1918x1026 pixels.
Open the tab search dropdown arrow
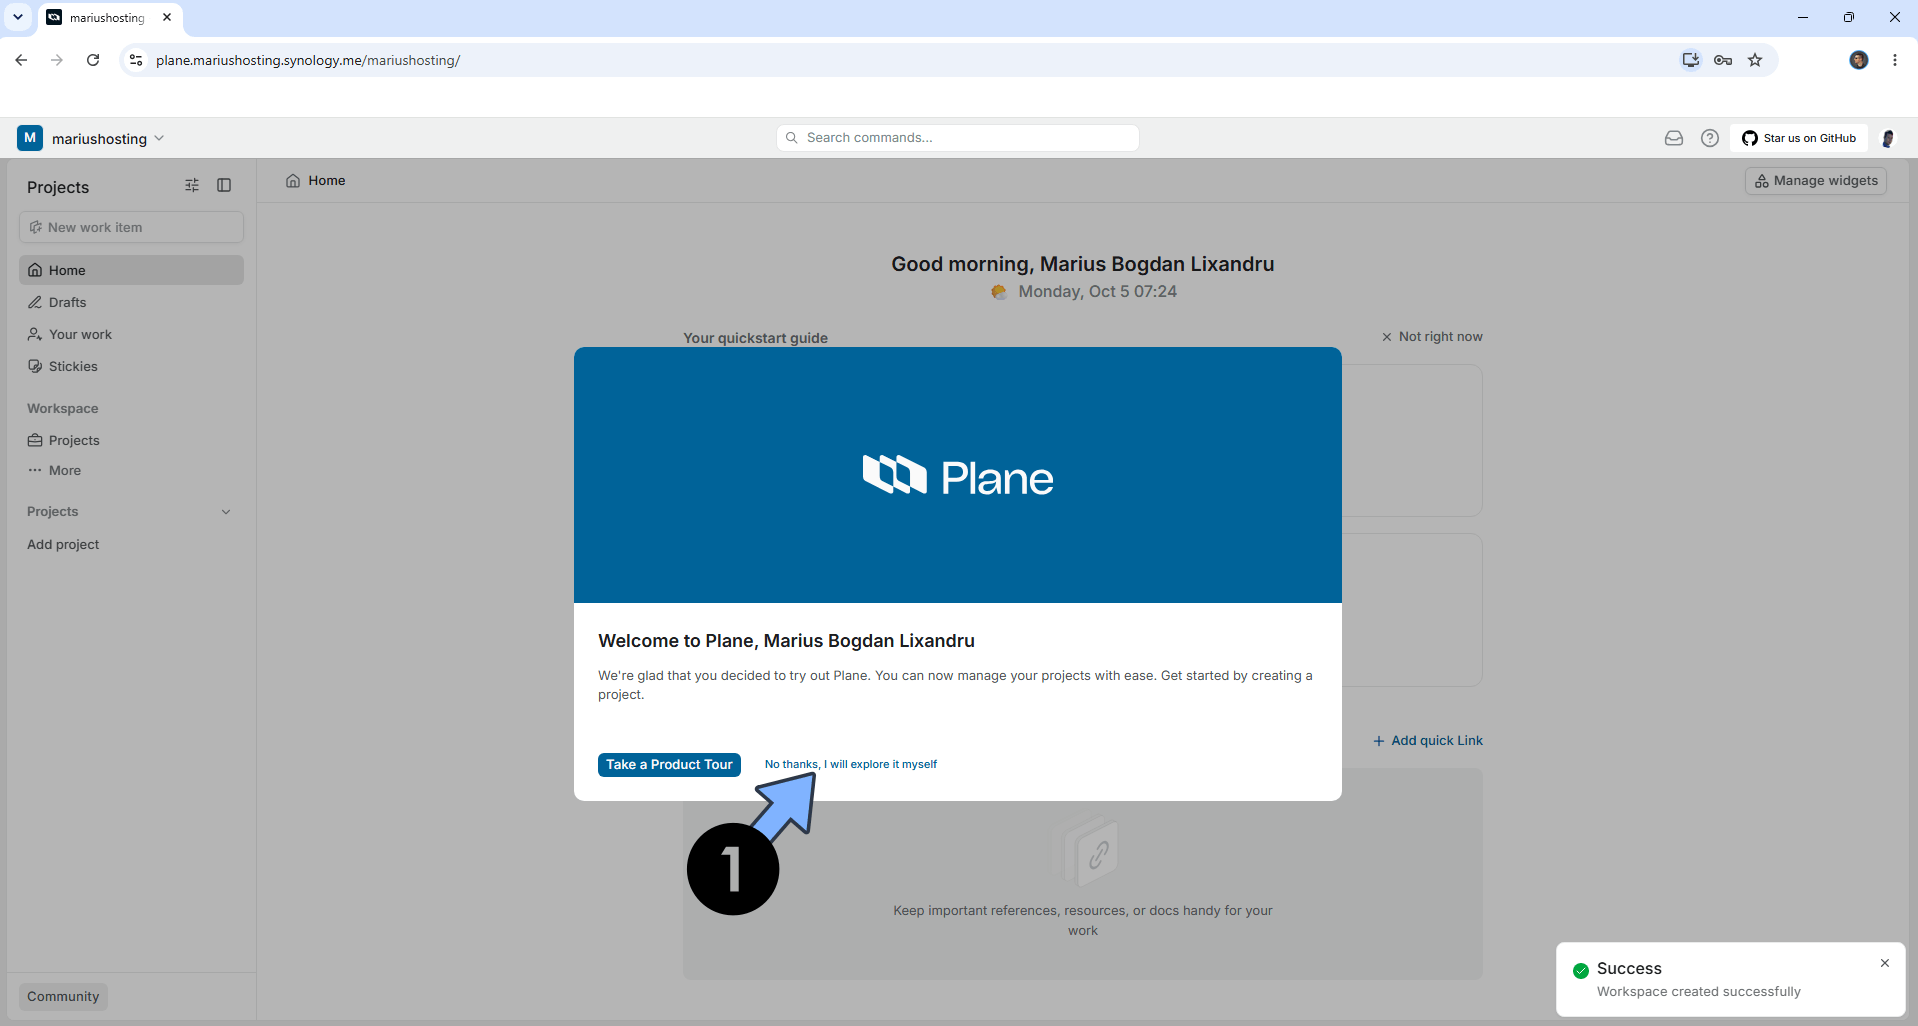(18, 17)
